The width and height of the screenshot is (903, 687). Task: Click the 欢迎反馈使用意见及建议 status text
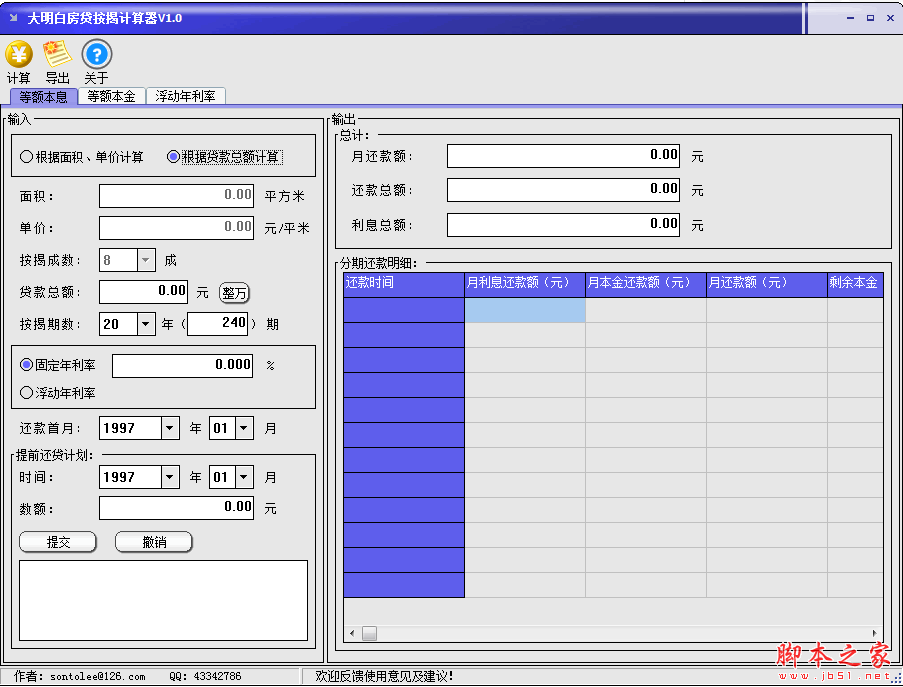click(x=384, y=676)
